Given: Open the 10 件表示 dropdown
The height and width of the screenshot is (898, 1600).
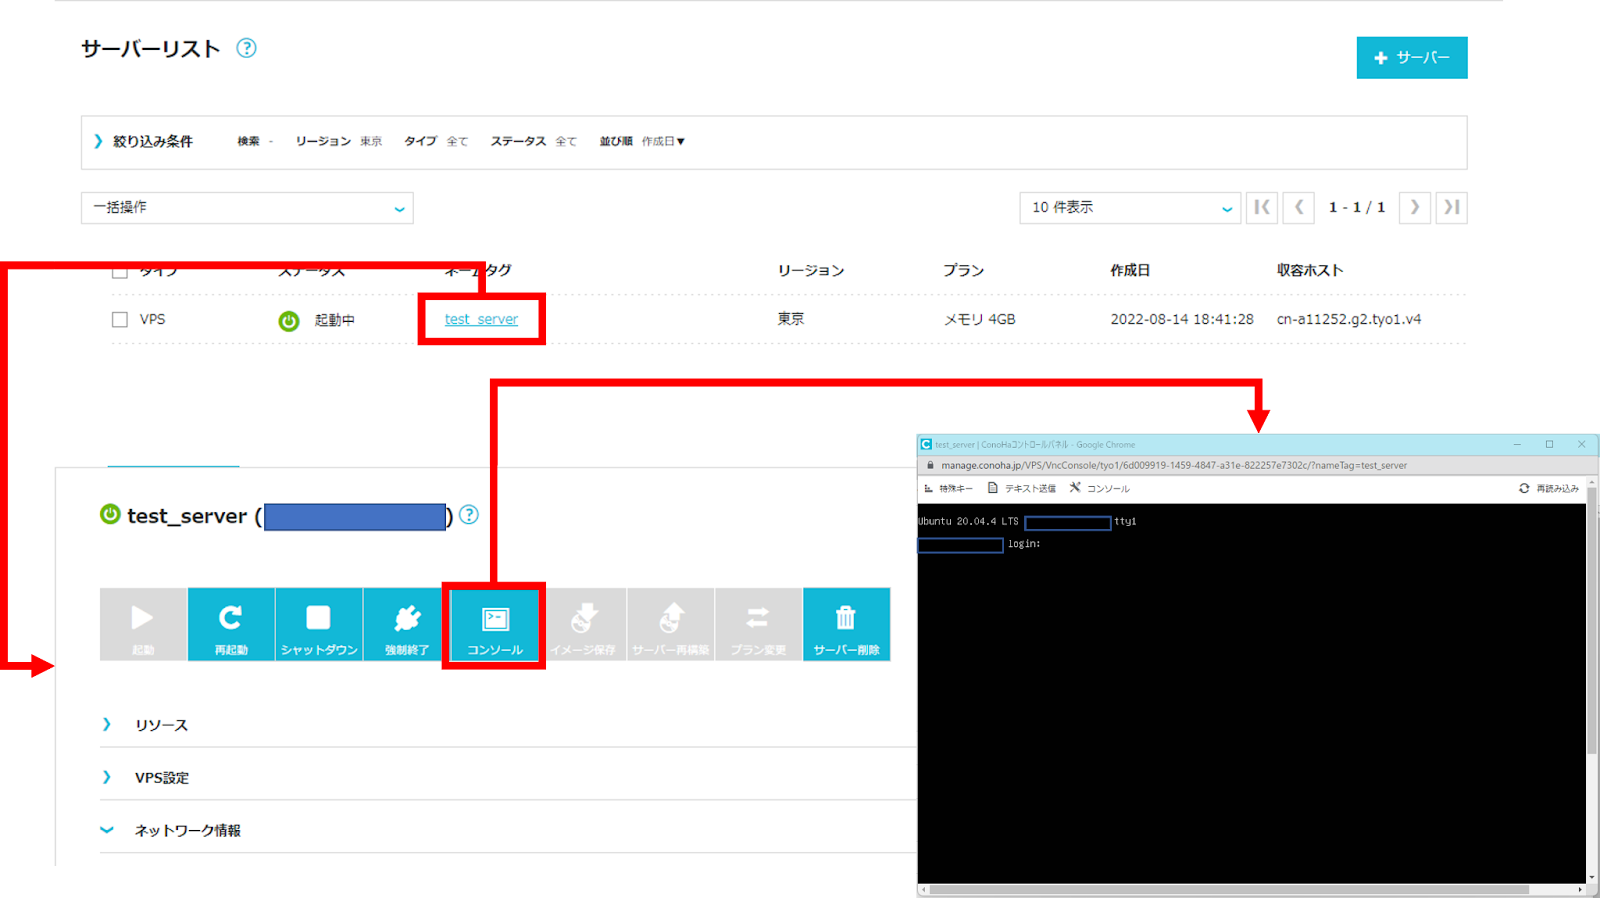Looking at the screenshot, I should click(1130, 207).
